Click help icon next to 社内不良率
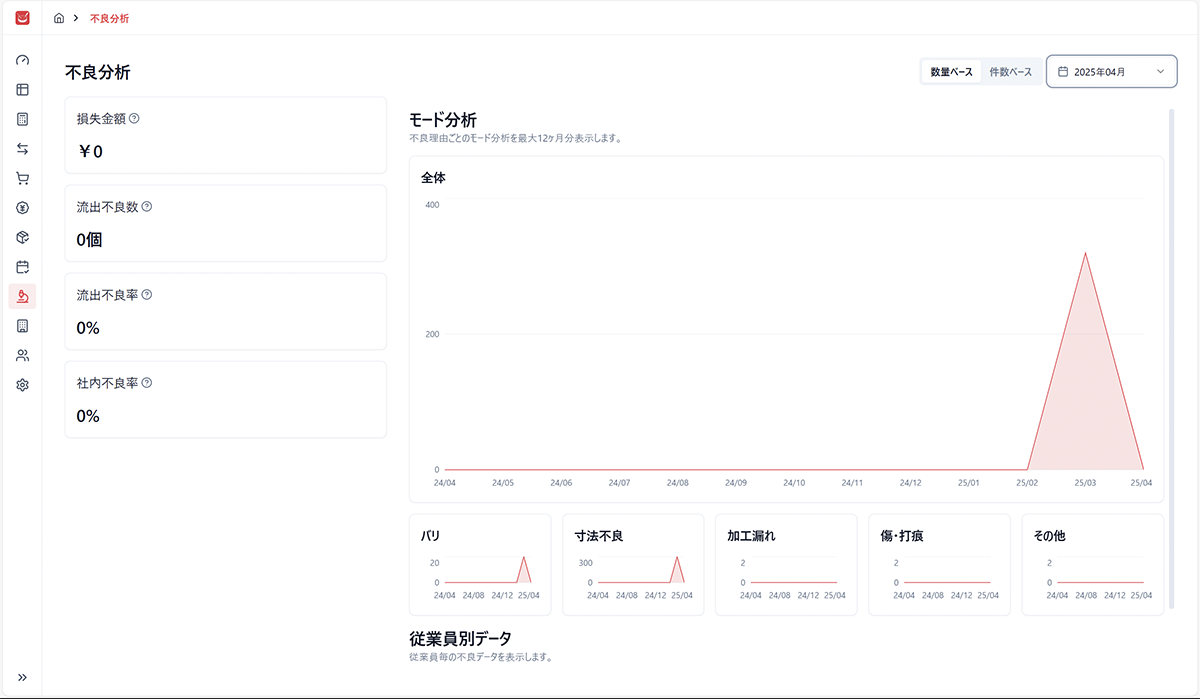 pos(146,382)
